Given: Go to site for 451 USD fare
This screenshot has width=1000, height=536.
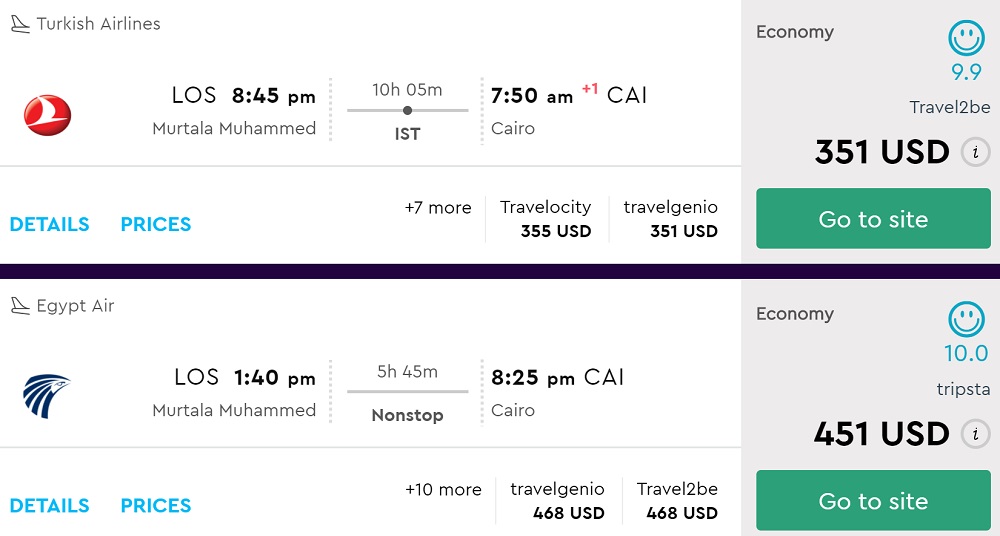Looking at the screenshot, I should [873, 501].
